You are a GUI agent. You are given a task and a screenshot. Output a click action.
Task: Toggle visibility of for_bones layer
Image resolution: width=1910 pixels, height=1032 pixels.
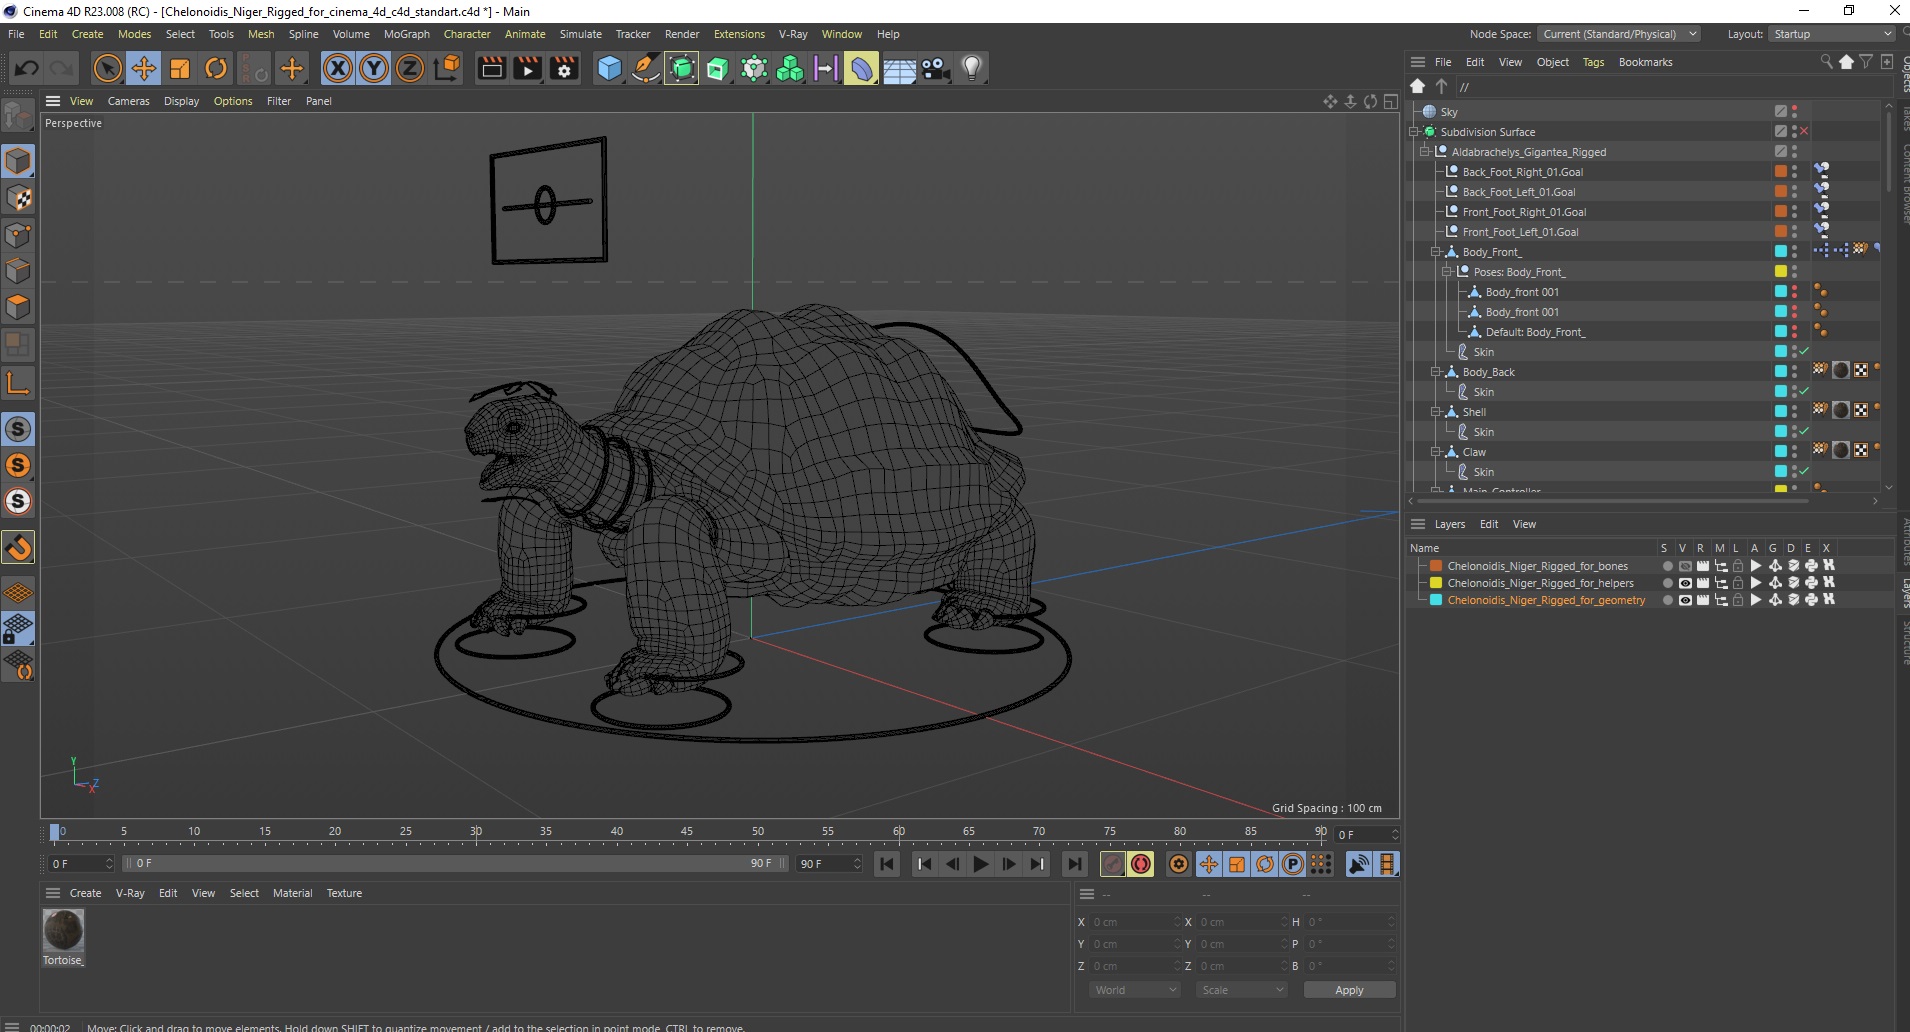tap(1685, 566)
